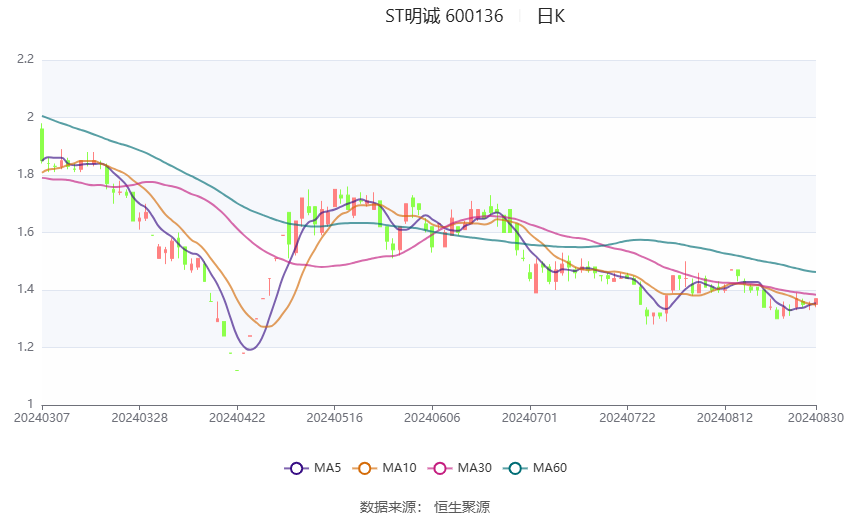Toggle the MA10 moving average legend
This screenshot has width=850, height=517.
point(384,468)
